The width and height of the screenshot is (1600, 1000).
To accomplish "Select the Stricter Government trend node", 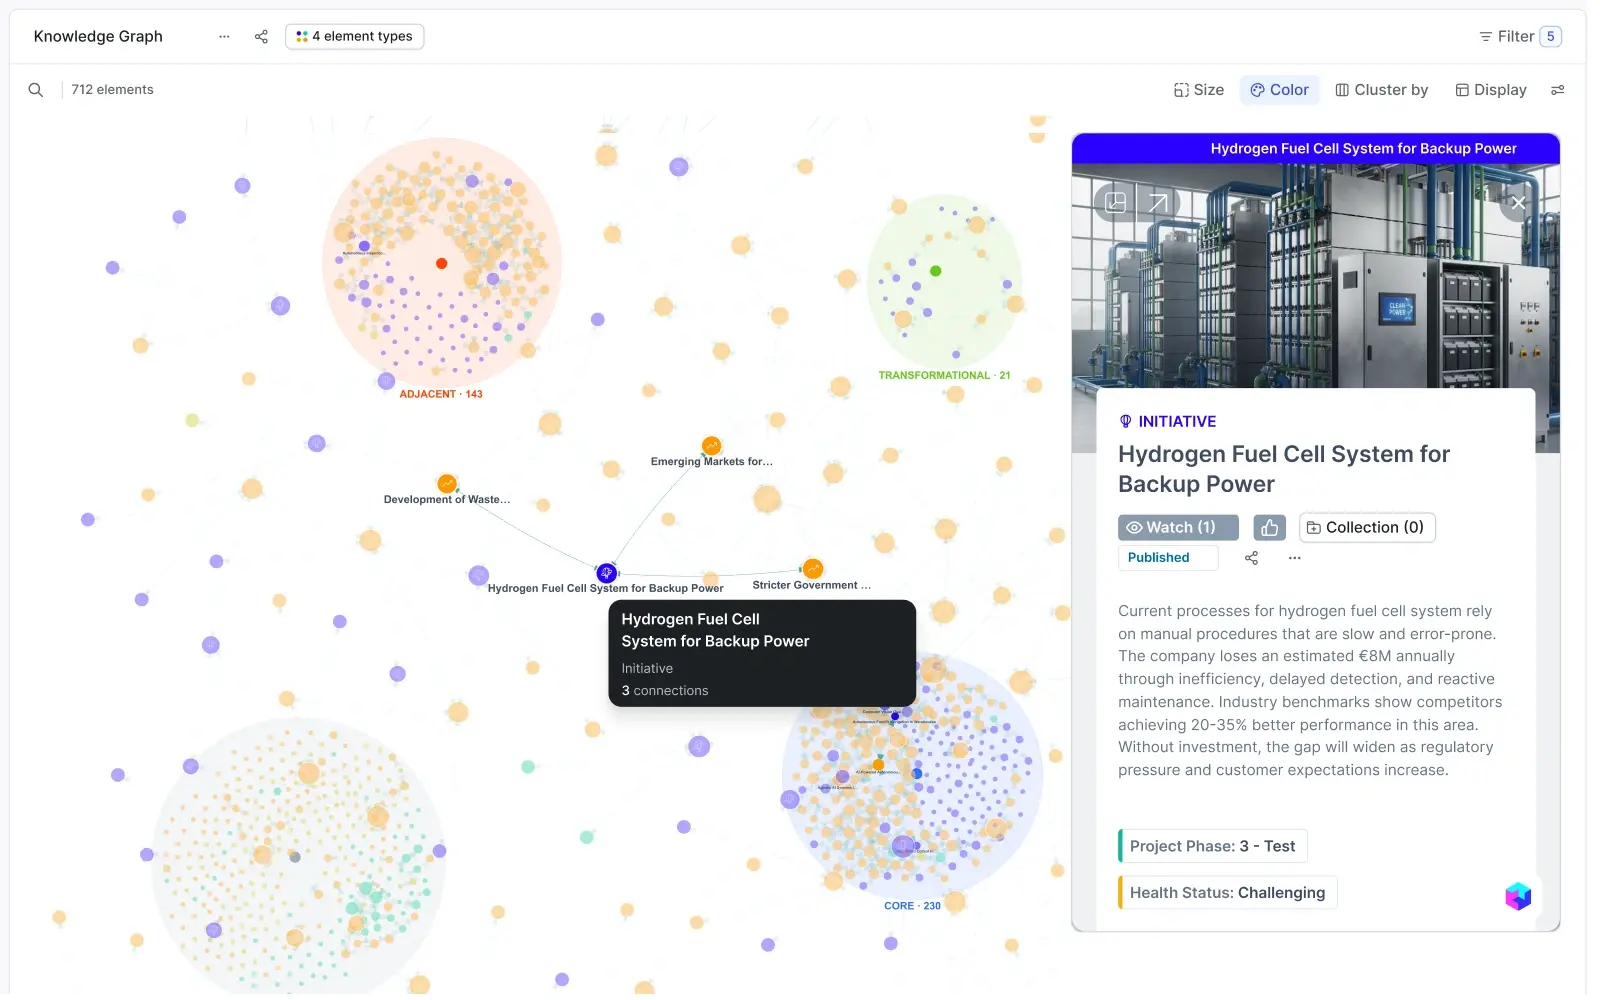I will tap(813, 569).
